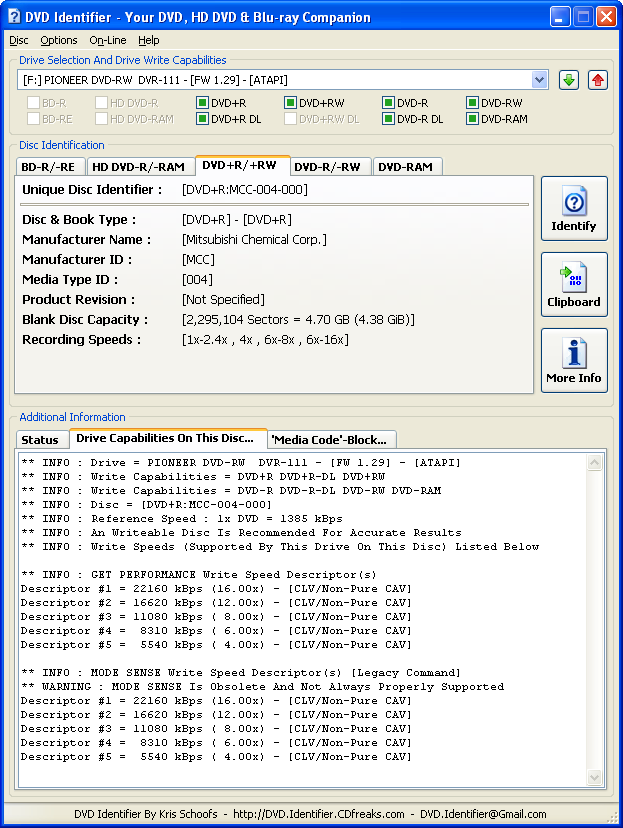This screenshot has width=623, height=828.
Task: Click the GET PERFORMANCE Write Speed Descriptor line
Action: point(199,575)
